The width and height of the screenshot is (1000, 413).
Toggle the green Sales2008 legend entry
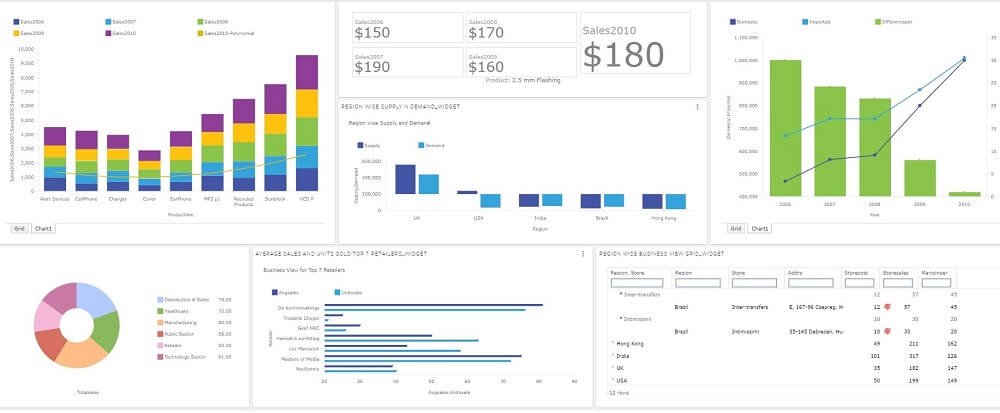[212, 22]
